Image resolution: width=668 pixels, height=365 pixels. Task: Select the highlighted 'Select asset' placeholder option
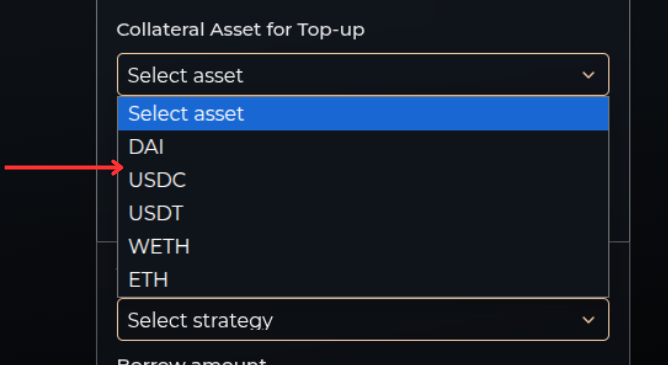coord(363,114)
